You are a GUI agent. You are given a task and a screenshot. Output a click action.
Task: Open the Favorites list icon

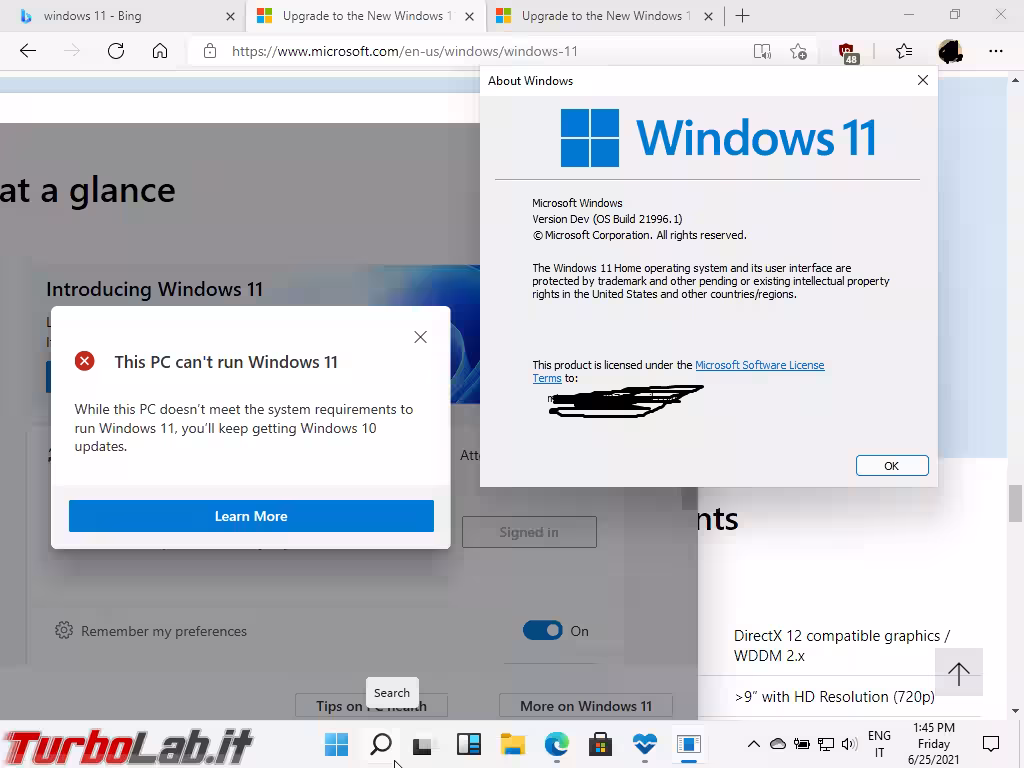tap(904, 51)
